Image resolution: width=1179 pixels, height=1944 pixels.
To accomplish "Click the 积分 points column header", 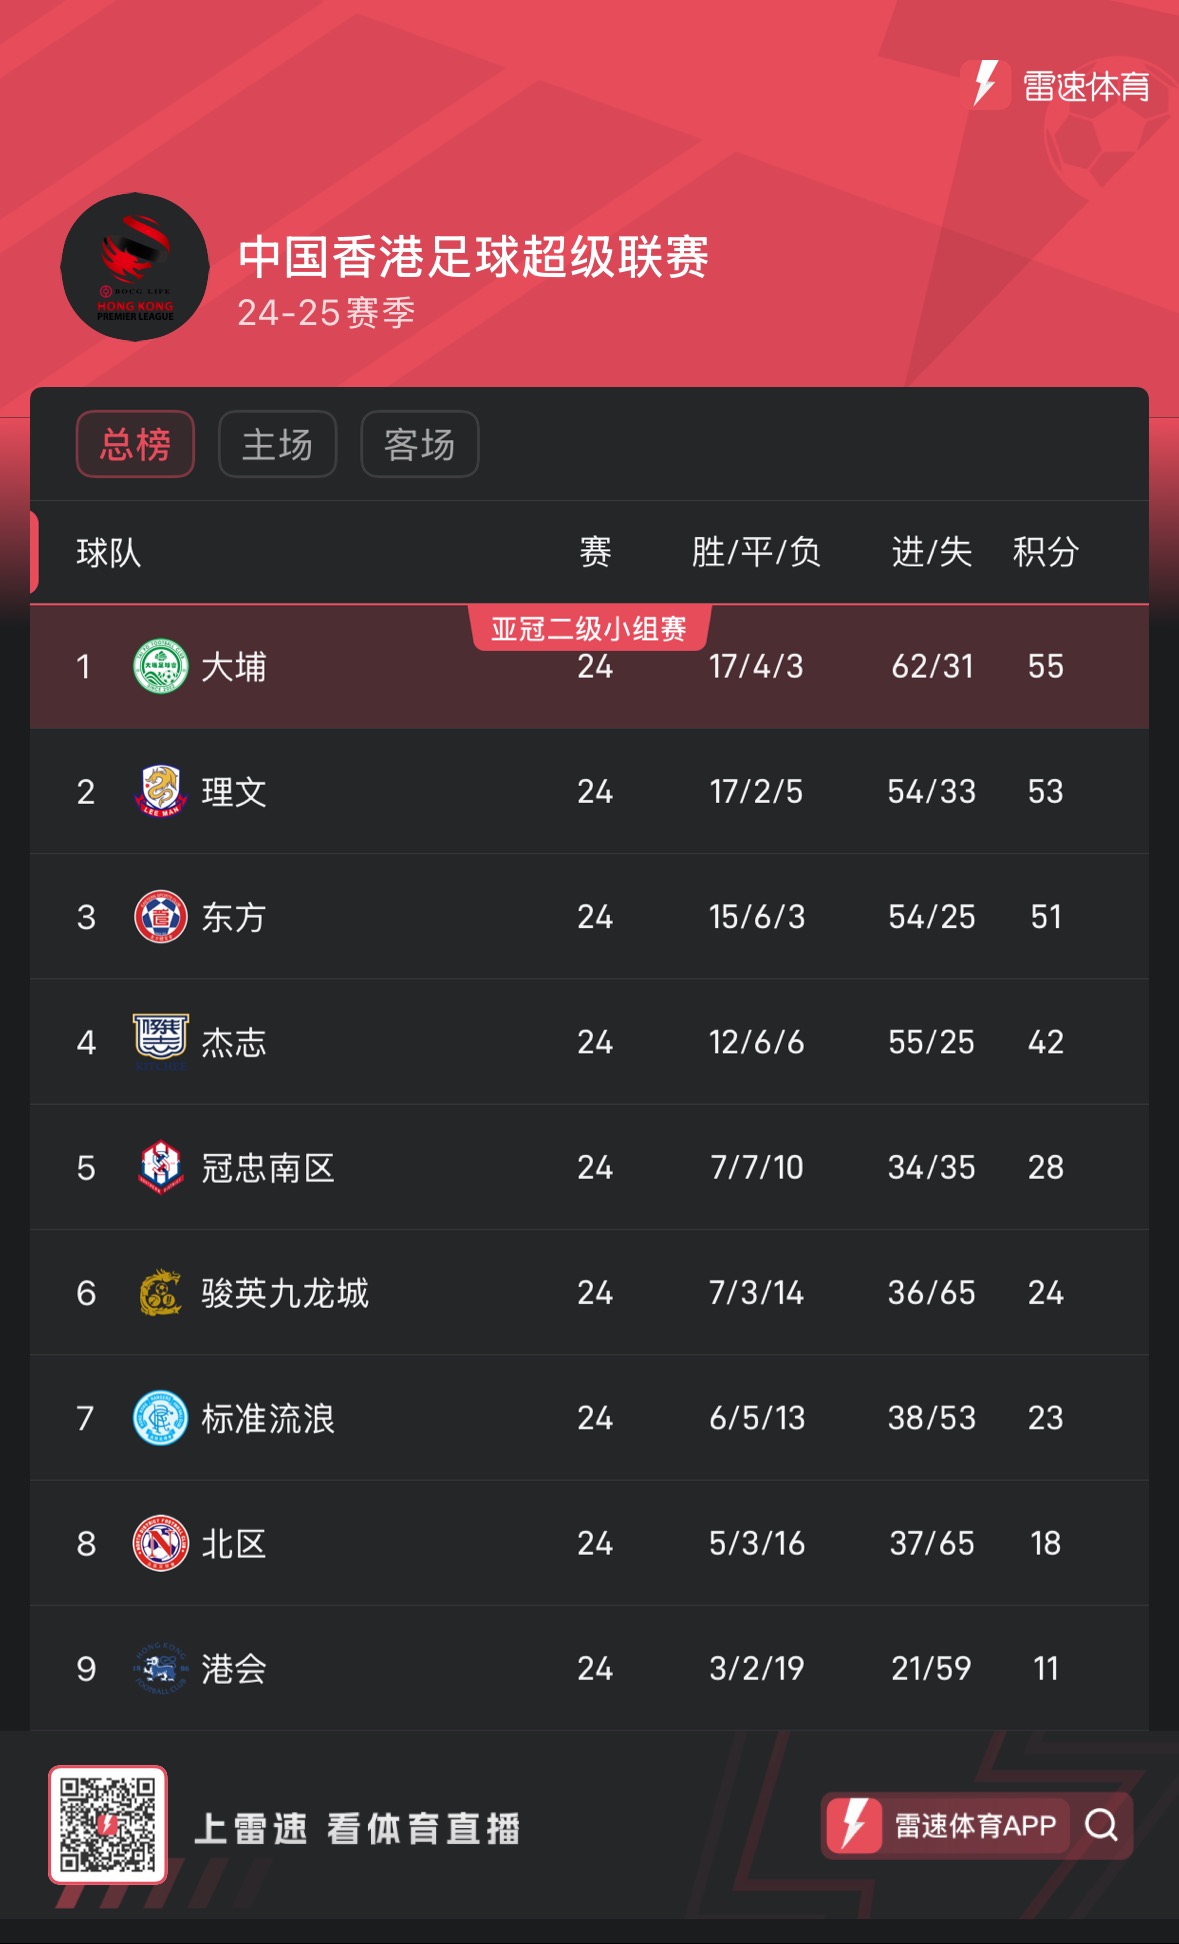I will (1045, 552).
